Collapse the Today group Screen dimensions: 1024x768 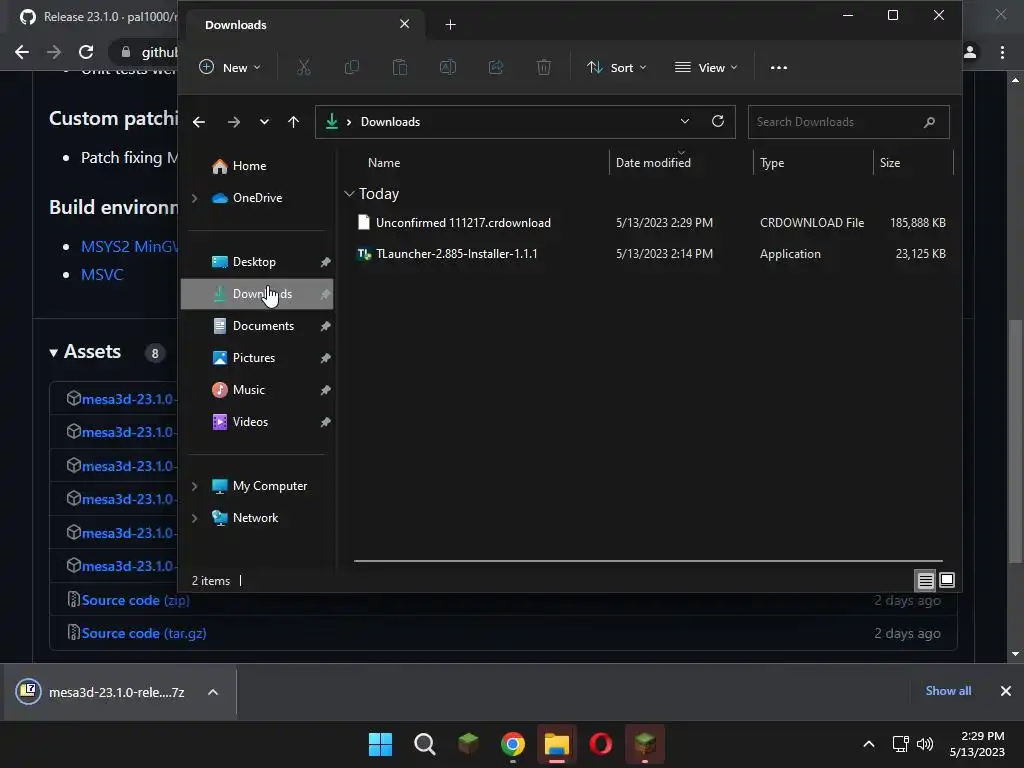pyautogui.click(x=349, y=194)
